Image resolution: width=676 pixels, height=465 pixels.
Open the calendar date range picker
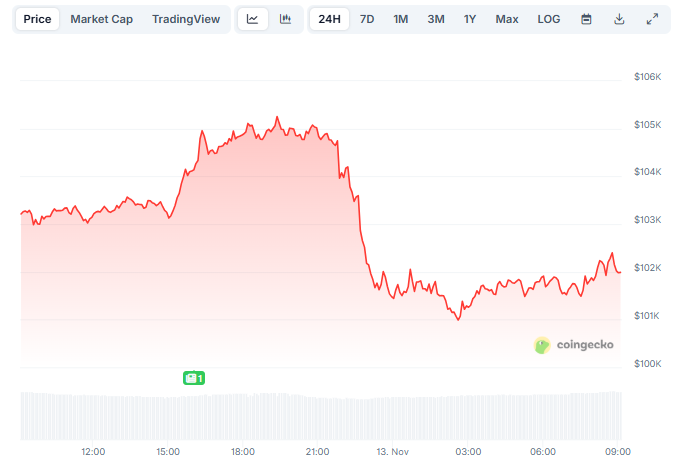586,19
